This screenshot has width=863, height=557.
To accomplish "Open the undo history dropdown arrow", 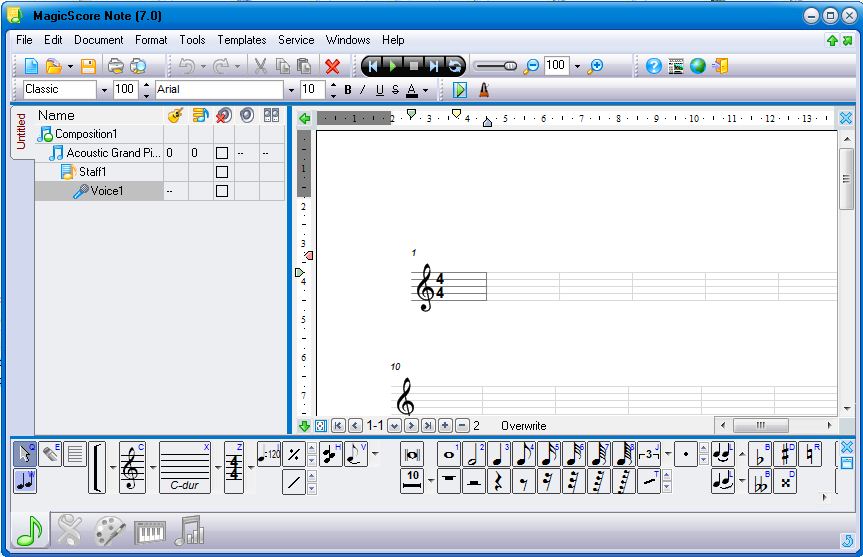I will pos(203,67).
